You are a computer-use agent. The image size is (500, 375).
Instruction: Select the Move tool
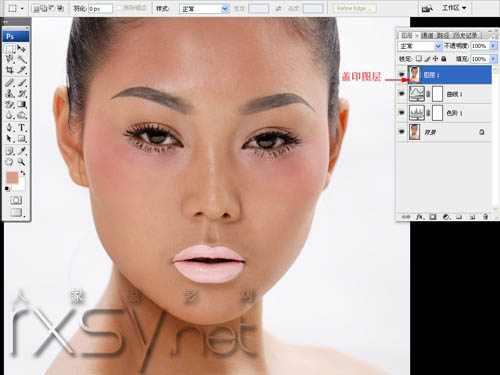[x=22, y=49]
